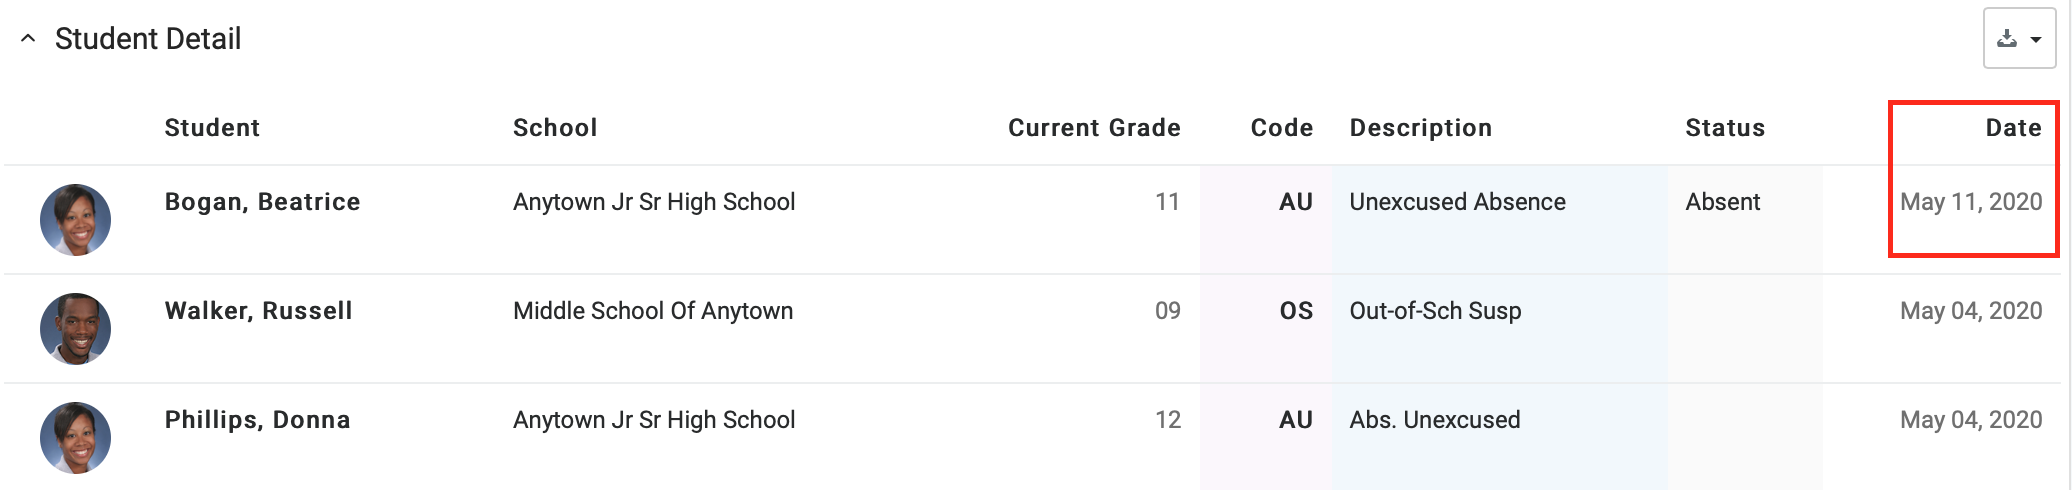Click Donna Phillips's profile photo

pos(75,438)
